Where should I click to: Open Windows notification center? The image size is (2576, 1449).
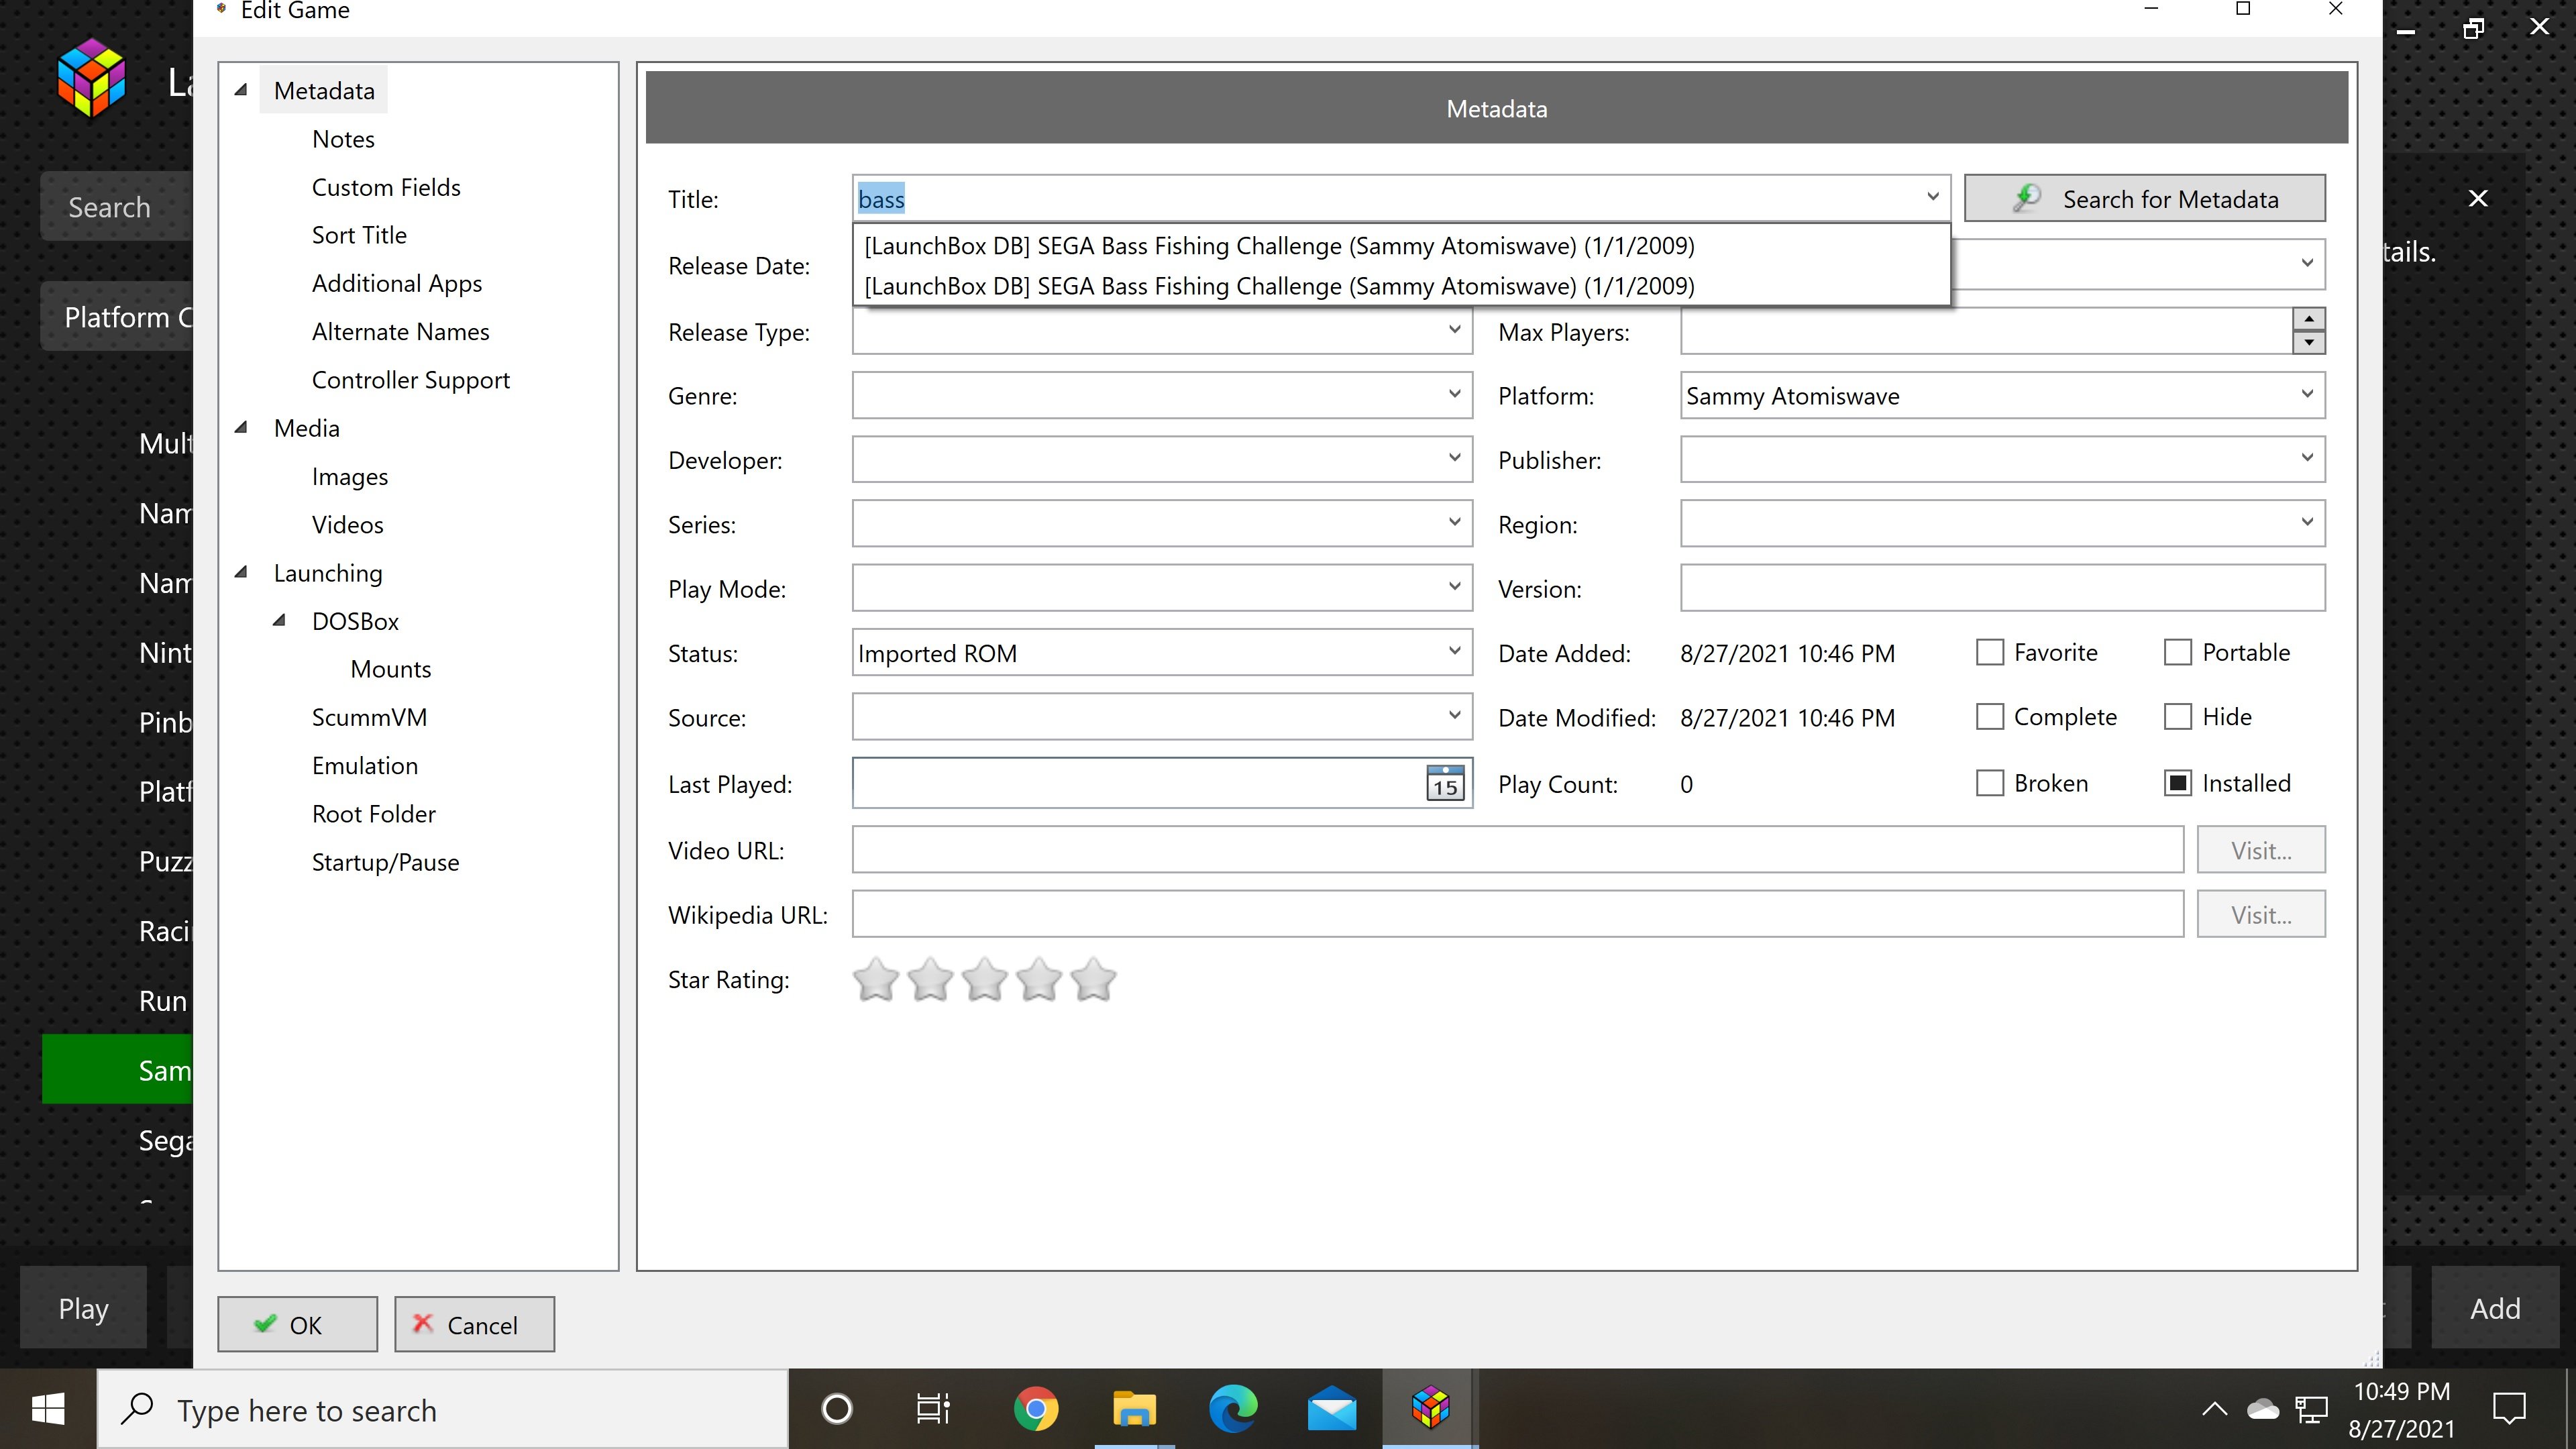2509,1410
